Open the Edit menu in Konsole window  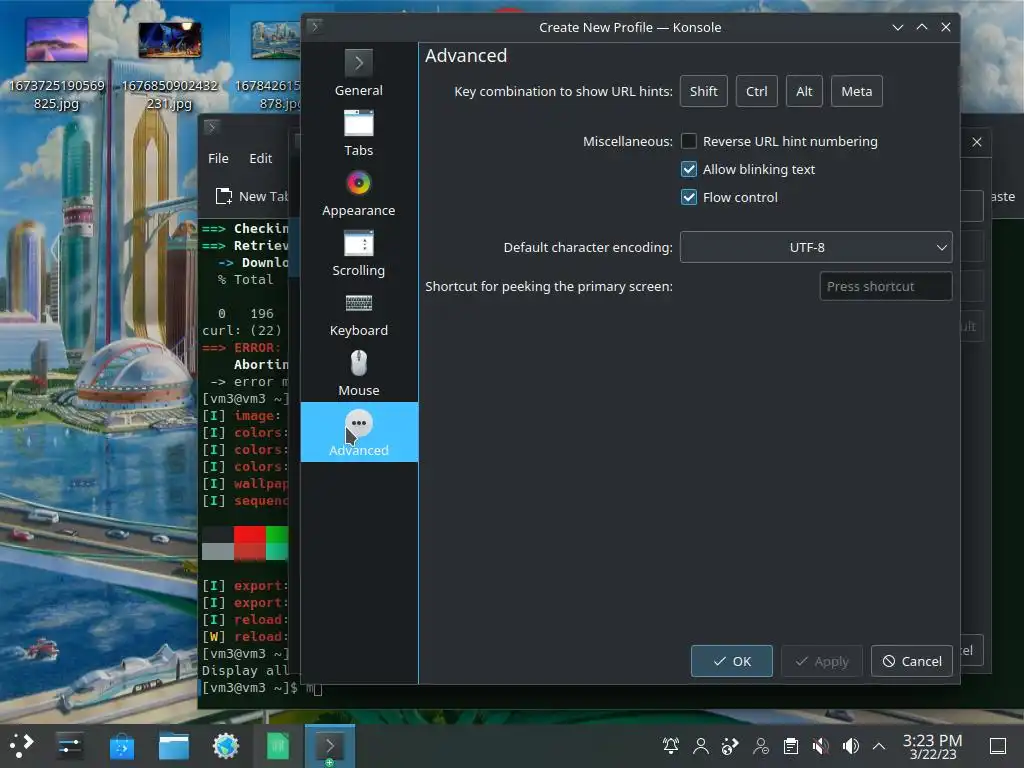[261, 158]
